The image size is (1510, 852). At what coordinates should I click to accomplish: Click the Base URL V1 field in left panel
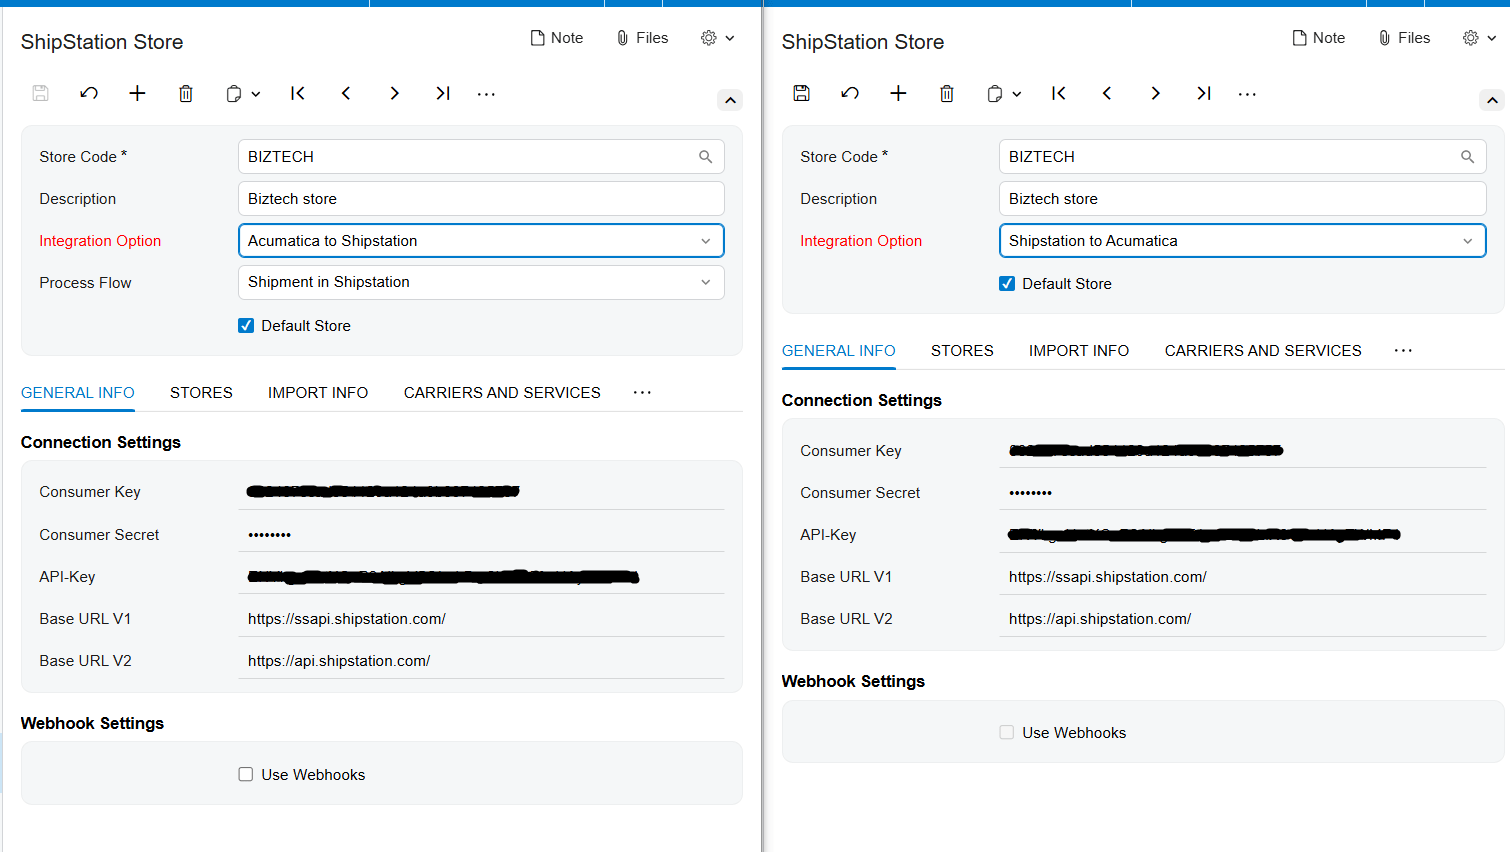click(481, 619)
